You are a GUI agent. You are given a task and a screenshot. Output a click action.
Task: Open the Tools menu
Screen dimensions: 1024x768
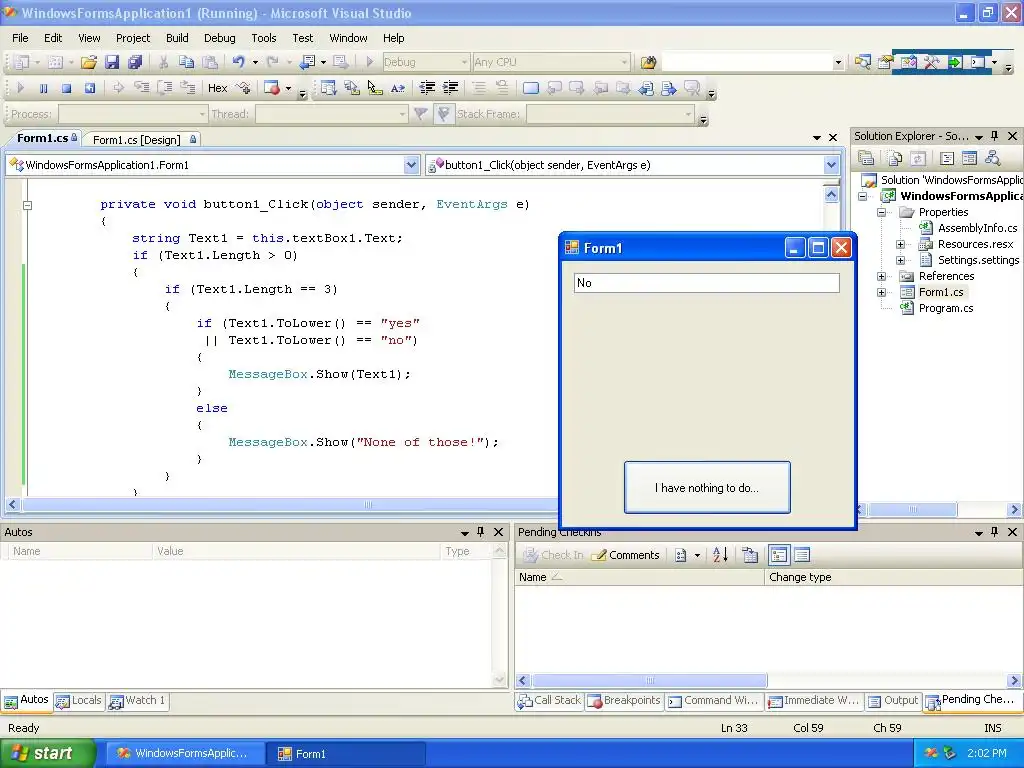pos(264,38)
